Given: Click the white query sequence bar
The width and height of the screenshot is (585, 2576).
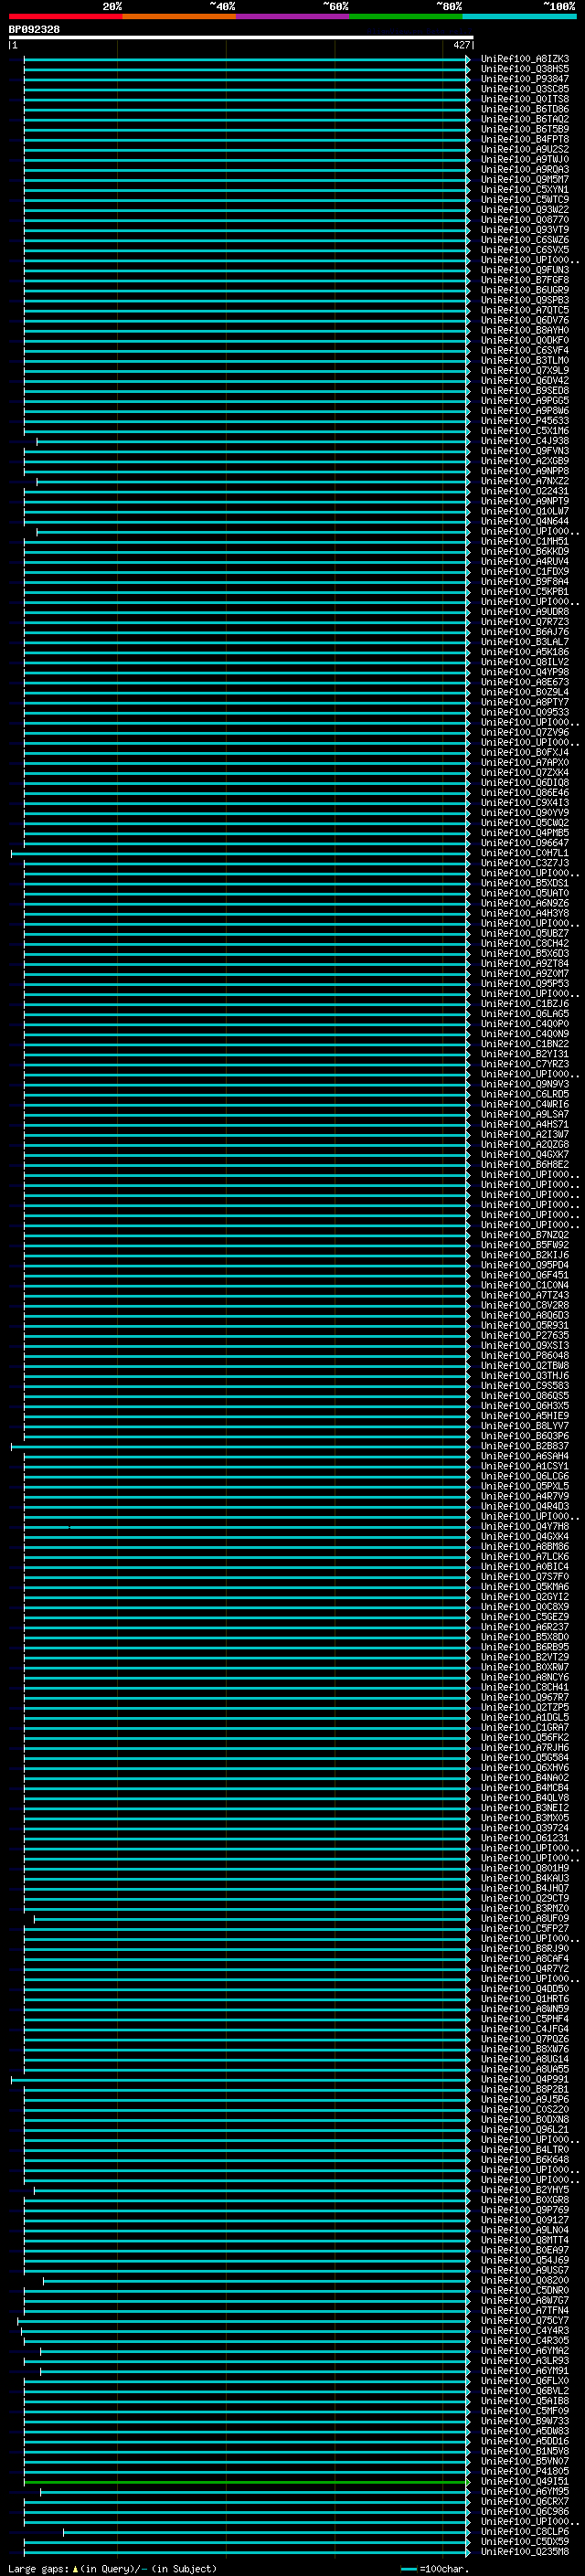Looking at the screenshot, I should click(241, 37).
